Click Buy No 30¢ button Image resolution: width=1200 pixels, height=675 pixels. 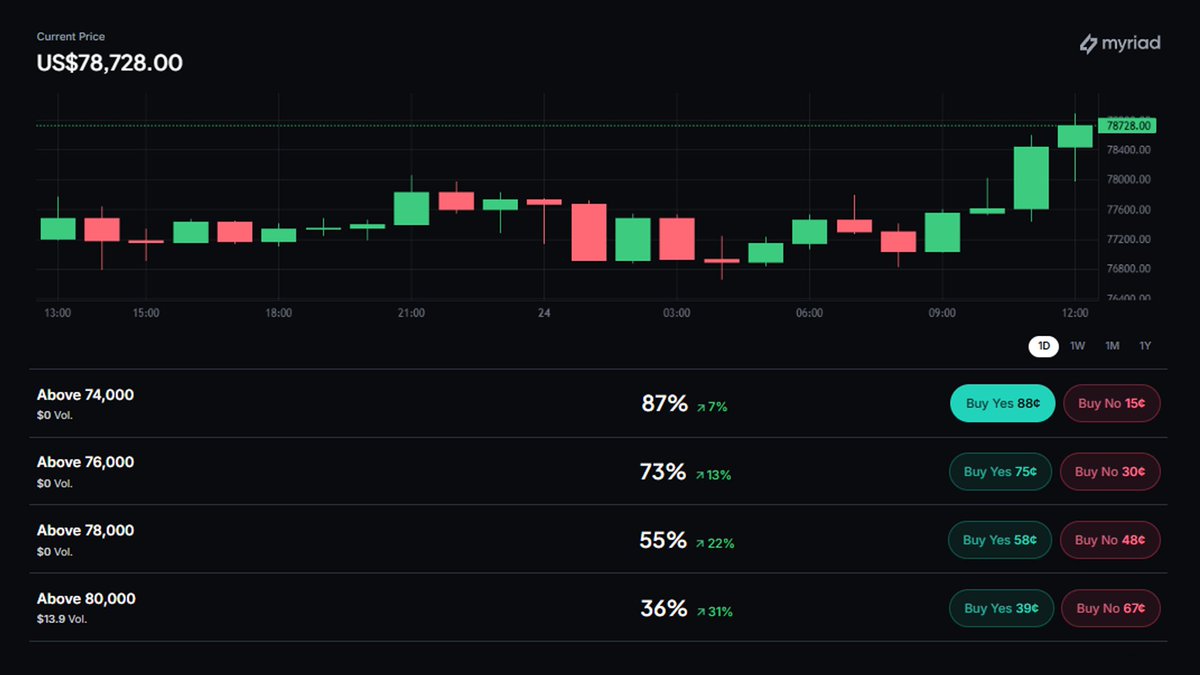tap(1110, 472)
